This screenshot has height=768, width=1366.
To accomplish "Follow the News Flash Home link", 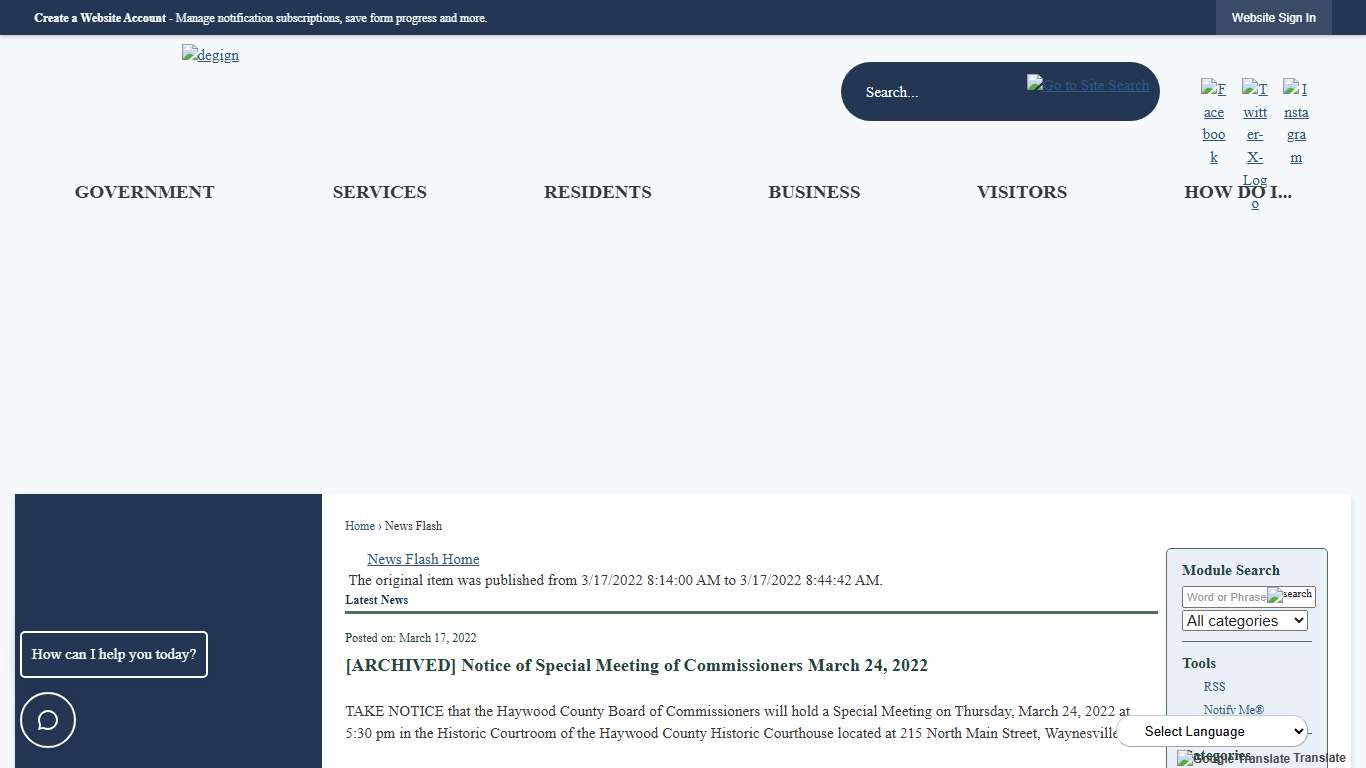I will (423, 559).
